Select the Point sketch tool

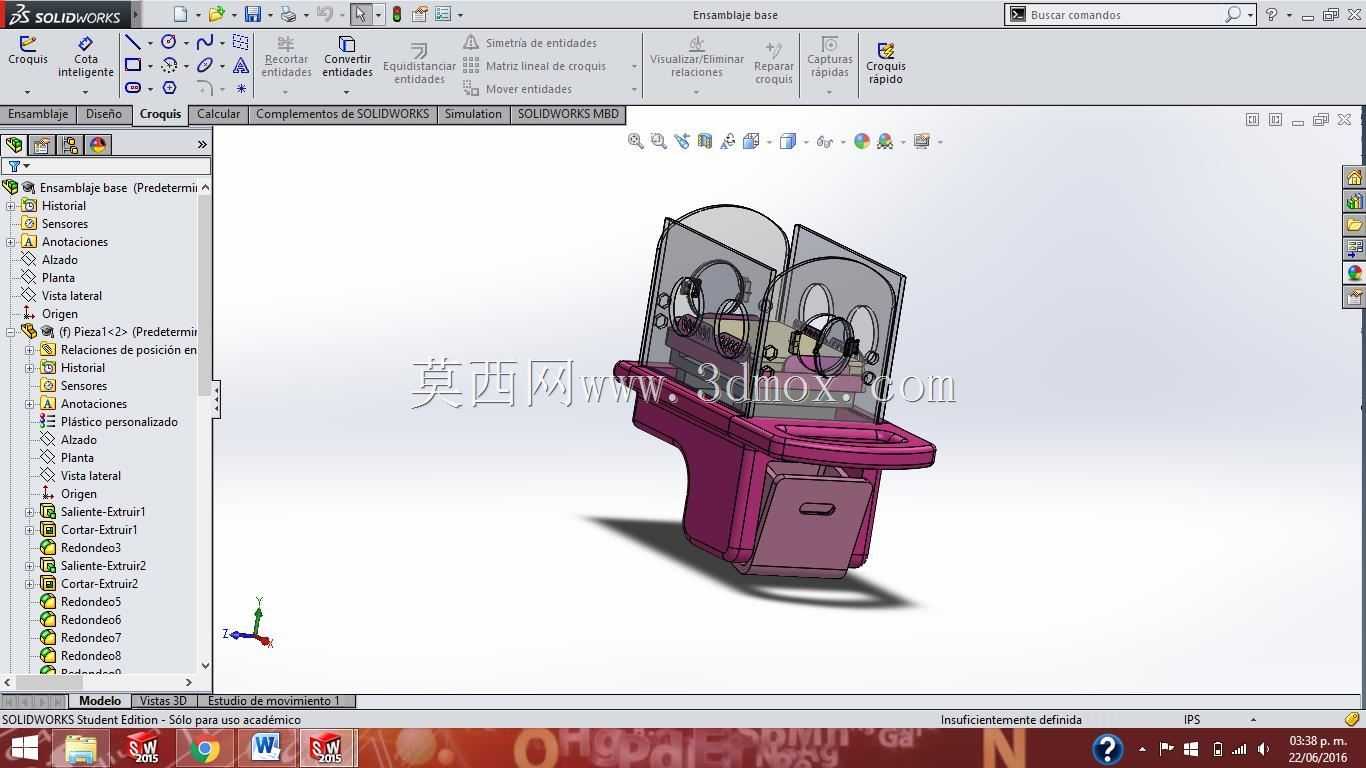[241, 88]
